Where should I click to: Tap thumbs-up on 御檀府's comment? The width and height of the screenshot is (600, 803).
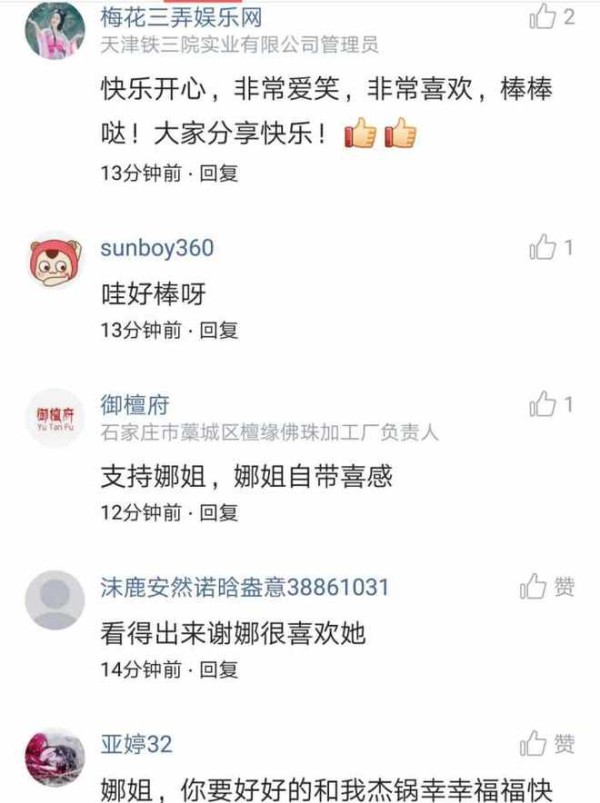(543, 405)
